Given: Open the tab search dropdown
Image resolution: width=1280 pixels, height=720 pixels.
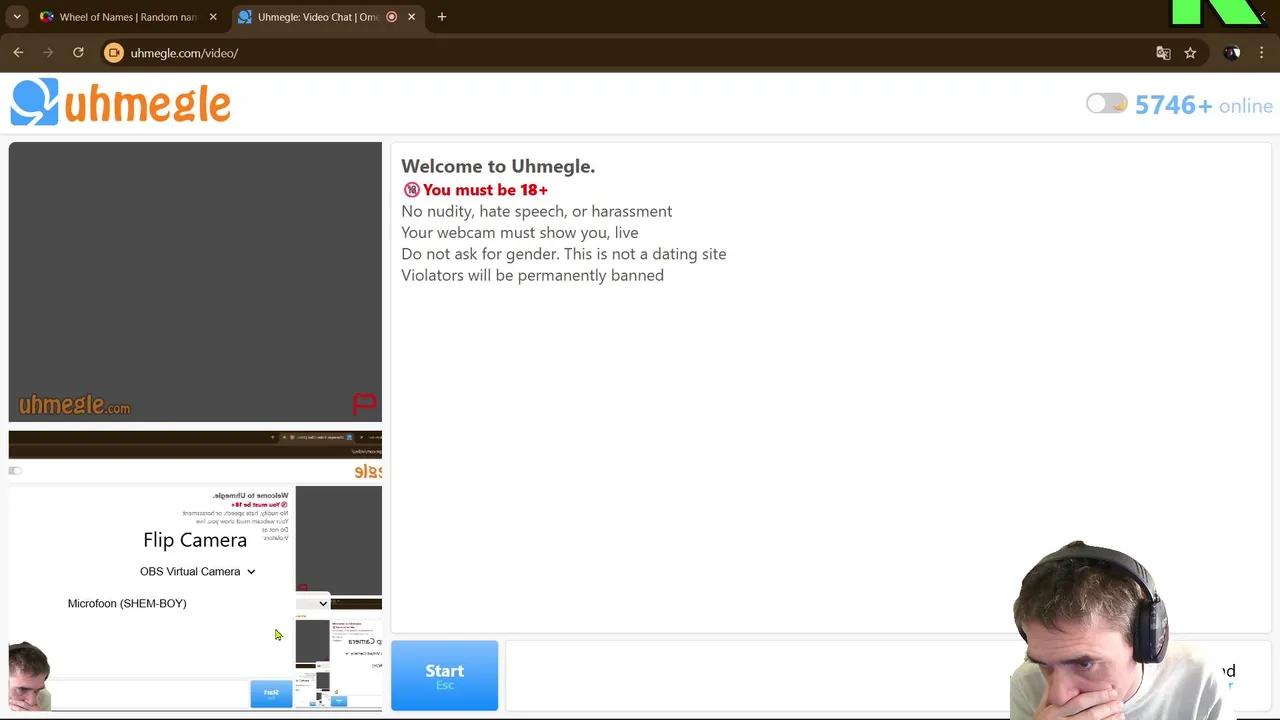Looking at the screenshot, I should point(17,17).
